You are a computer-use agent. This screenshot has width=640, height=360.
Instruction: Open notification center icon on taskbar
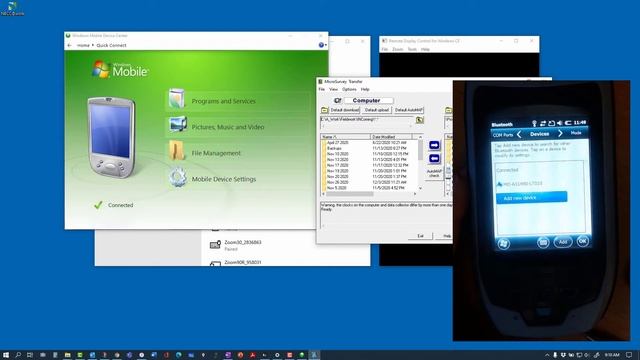tap(629, 355)
